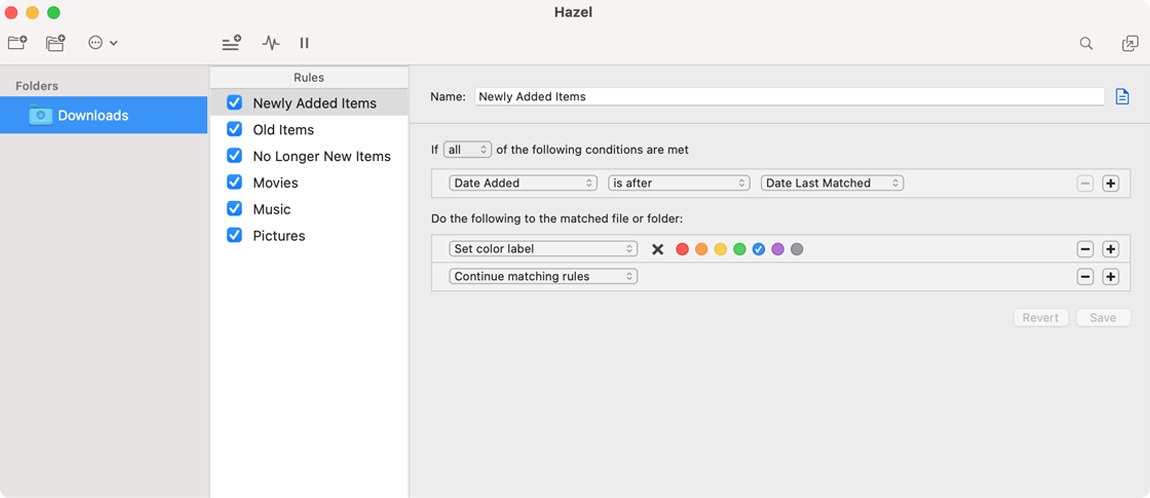The image size is (1150, 498).
Task: Choose the yellow color label
Action: [720, 249]
